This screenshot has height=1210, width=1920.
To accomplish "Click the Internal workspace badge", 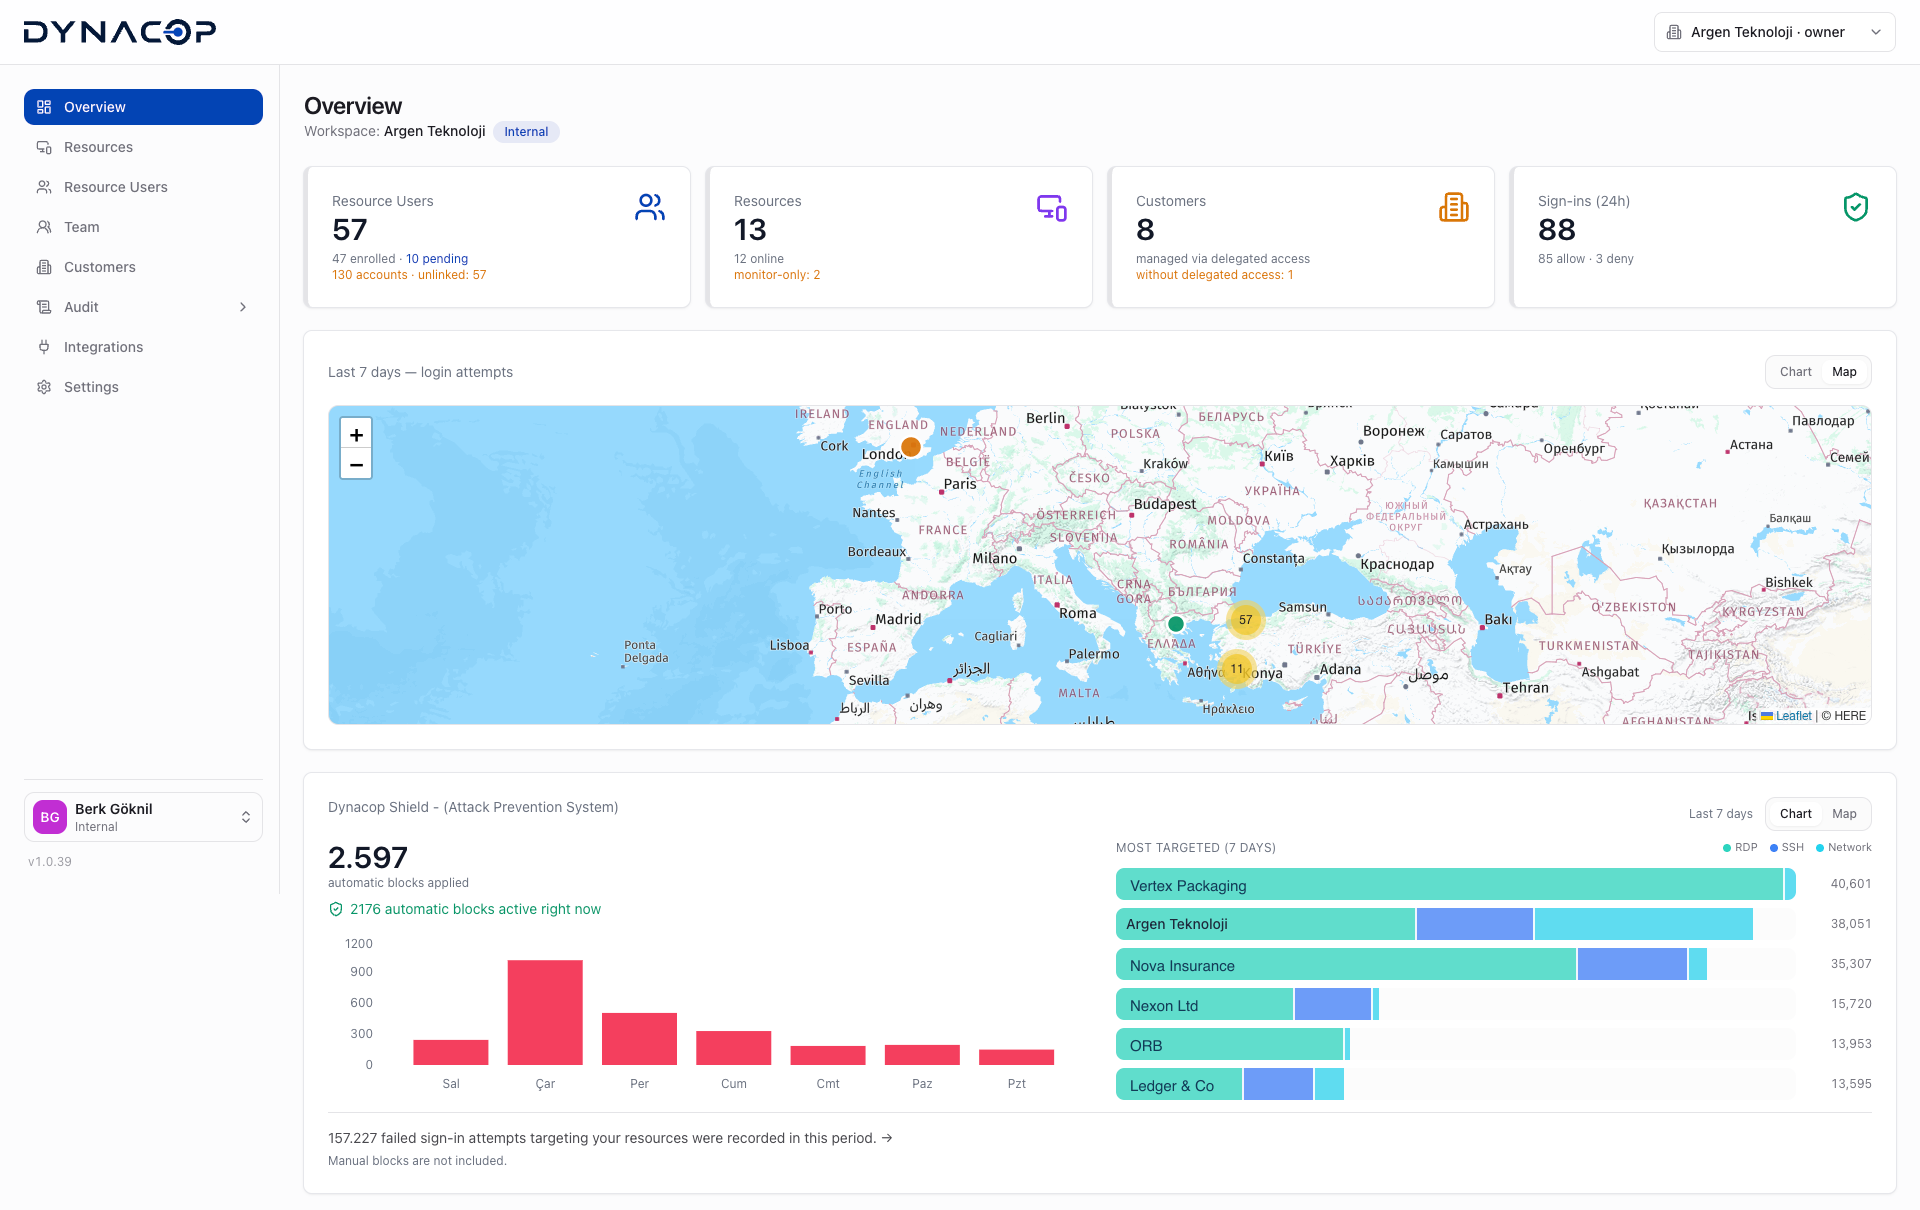I will pyautogui.click(x=526, y=132).
